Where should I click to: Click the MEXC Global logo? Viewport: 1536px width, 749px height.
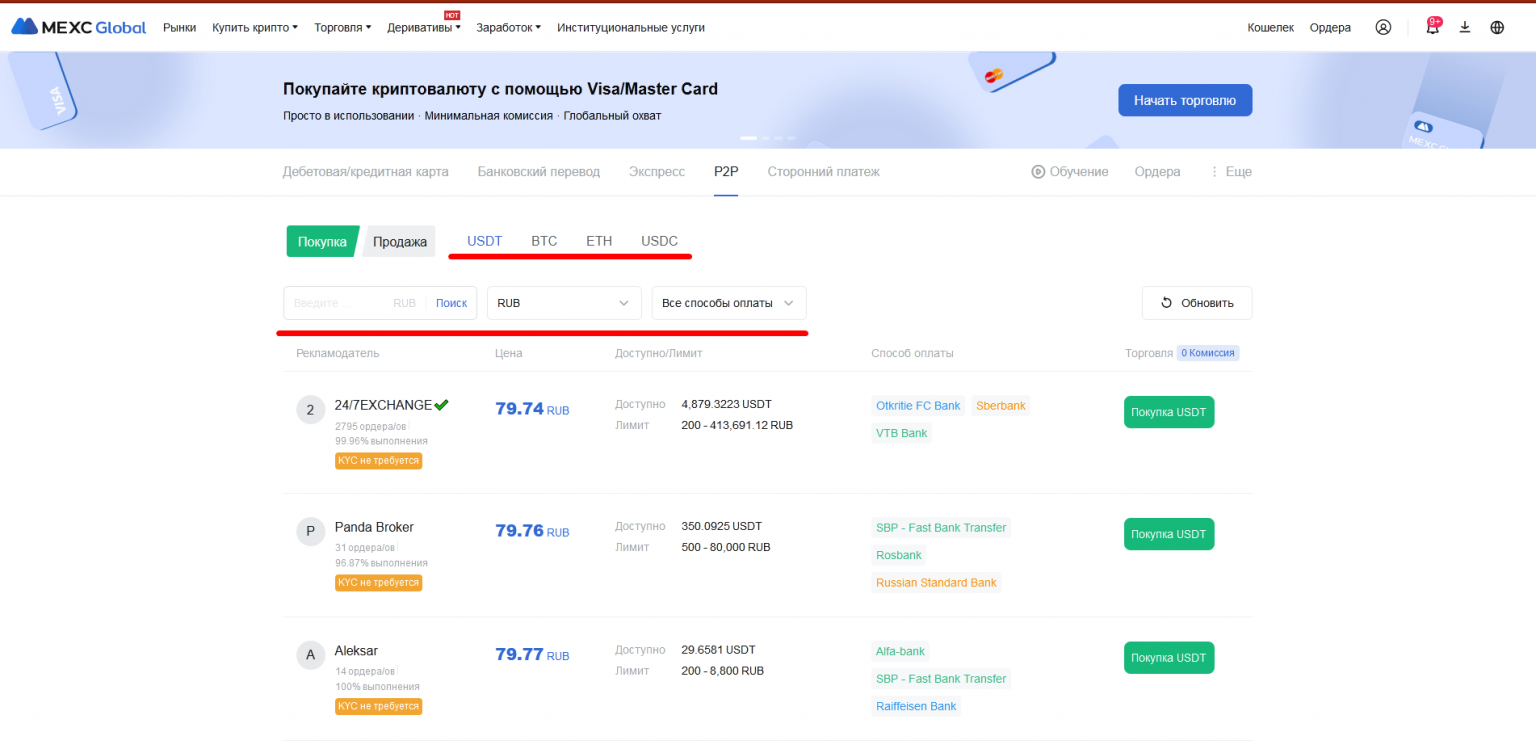[x=78, y=27]
